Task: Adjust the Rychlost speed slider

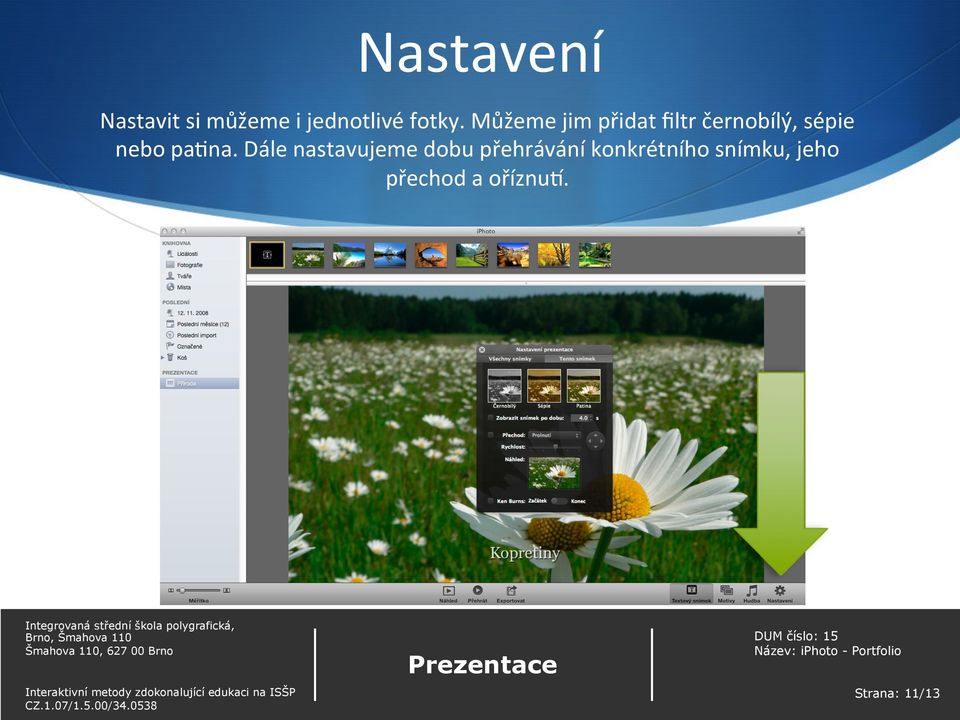Action: click(x=555, y=448)
